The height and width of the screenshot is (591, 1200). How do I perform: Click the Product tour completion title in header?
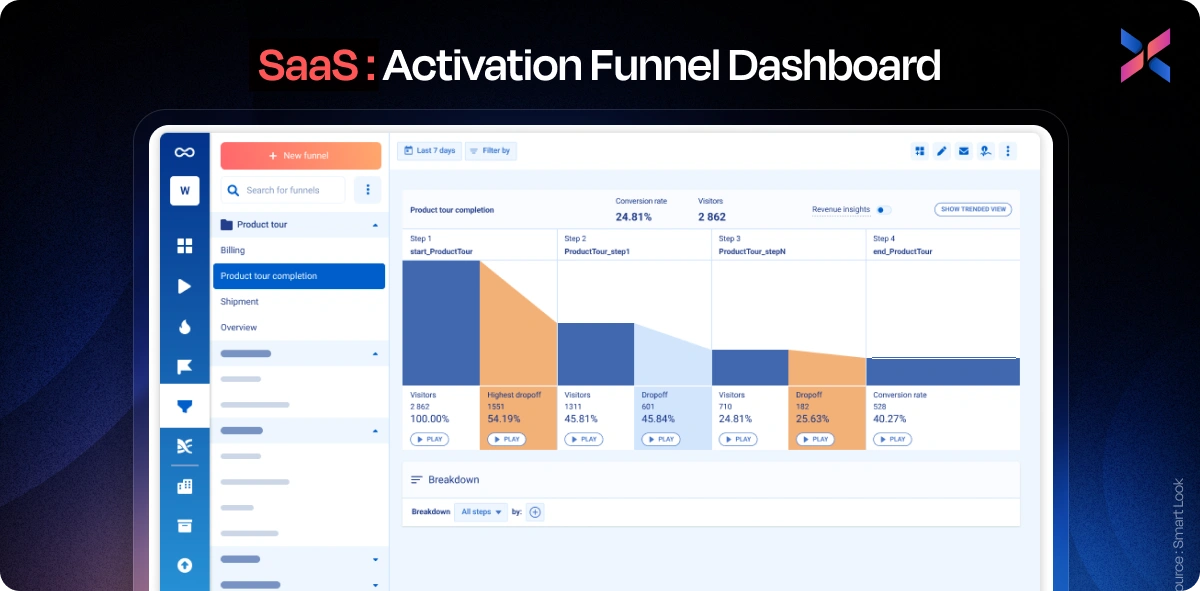pos(452,210)
